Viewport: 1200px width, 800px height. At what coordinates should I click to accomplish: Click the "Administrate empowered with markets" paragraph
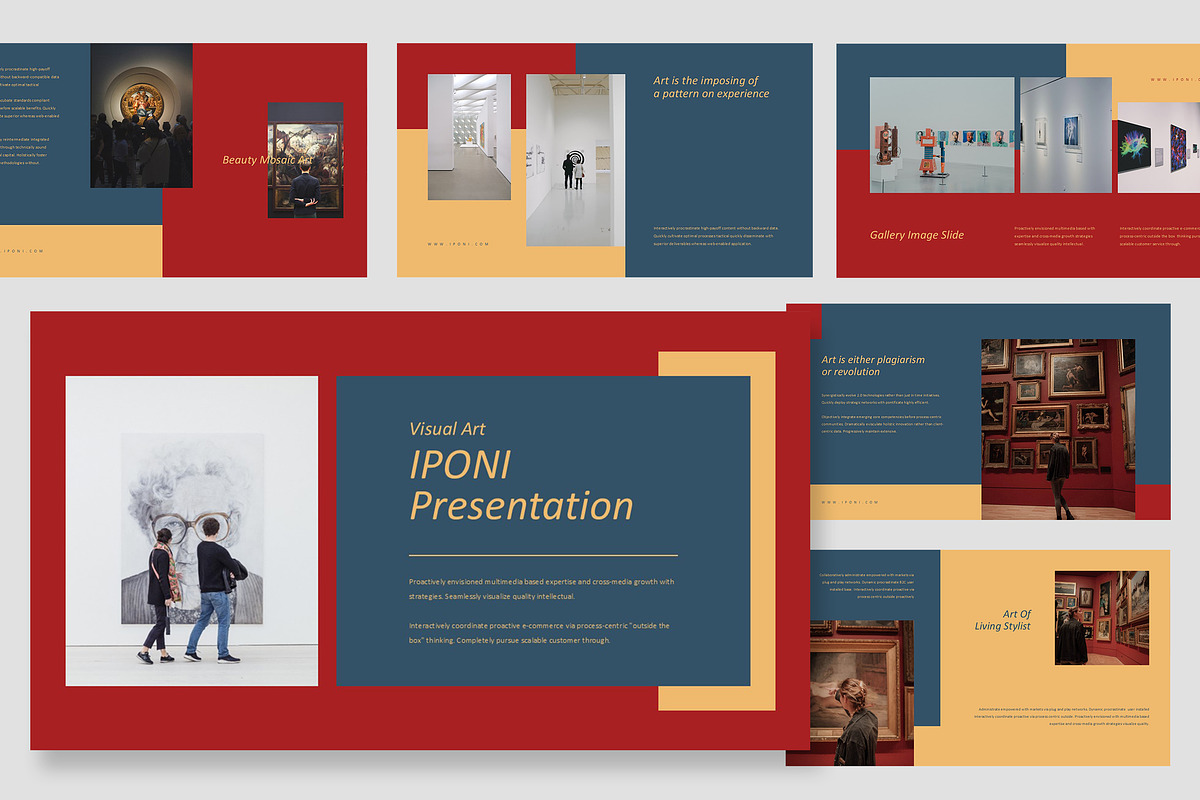[x=1062, y=717]
